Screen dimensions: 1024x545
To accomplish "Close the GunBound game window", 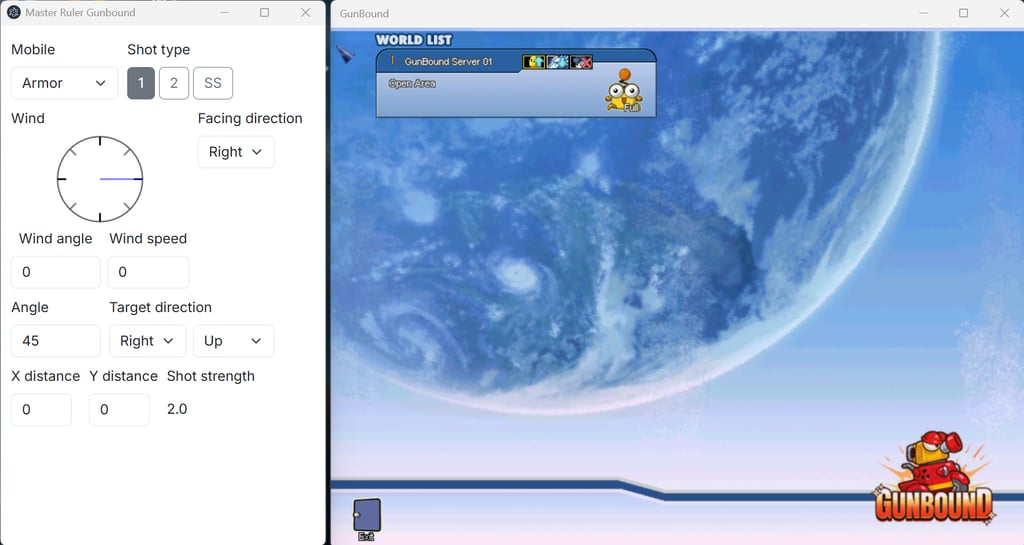I will point(1004,13).
